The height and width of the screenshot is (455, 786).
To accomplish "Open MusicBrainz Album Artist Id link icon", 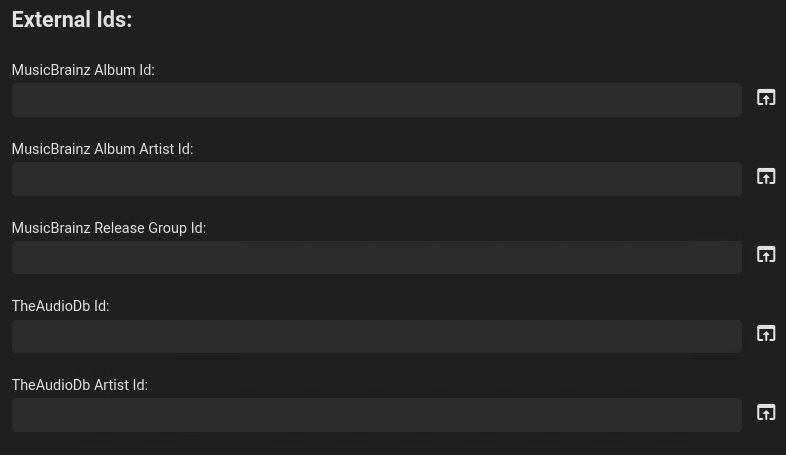I will tap(766, 177).
